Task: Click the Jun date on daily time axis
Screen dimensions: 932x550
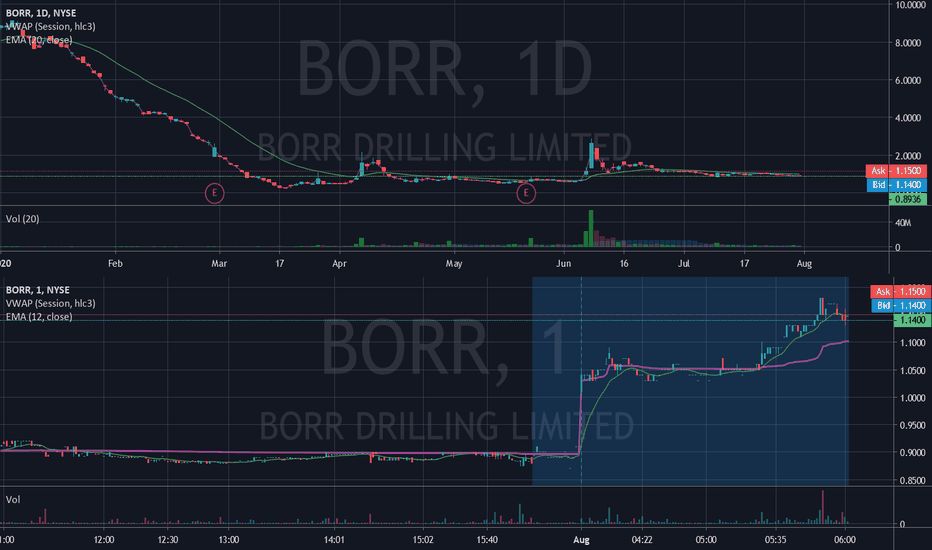Action: point(563,263)
